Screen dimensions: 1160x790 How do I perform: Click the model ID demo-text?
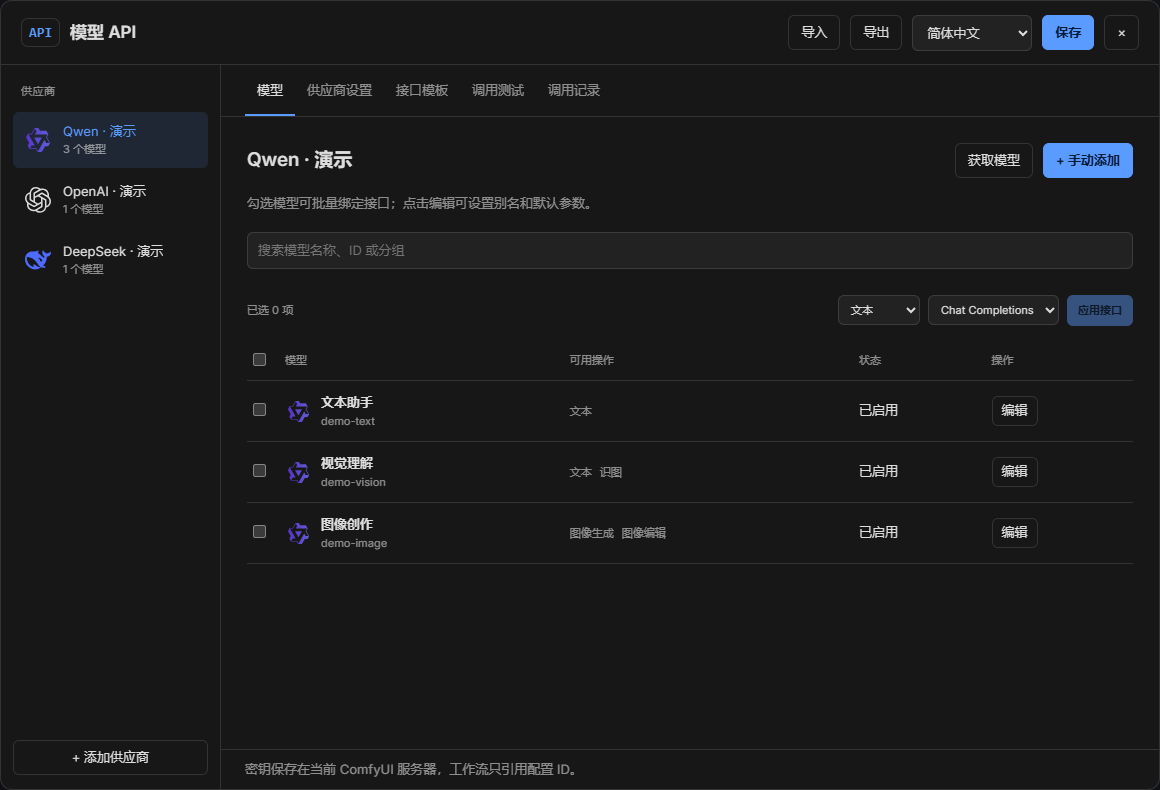click(348, 422)
